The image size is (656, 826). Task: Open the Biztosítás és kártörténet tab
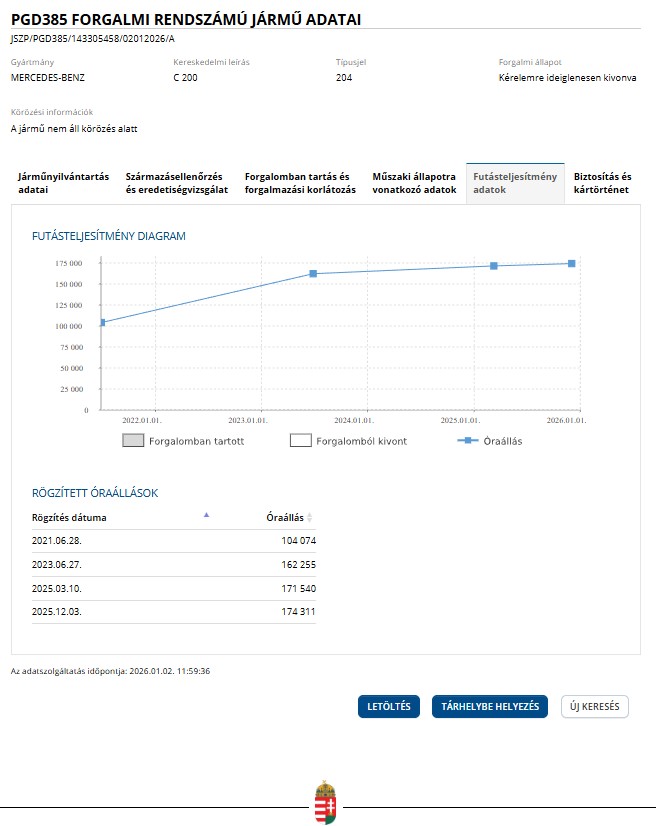[602, 183]
